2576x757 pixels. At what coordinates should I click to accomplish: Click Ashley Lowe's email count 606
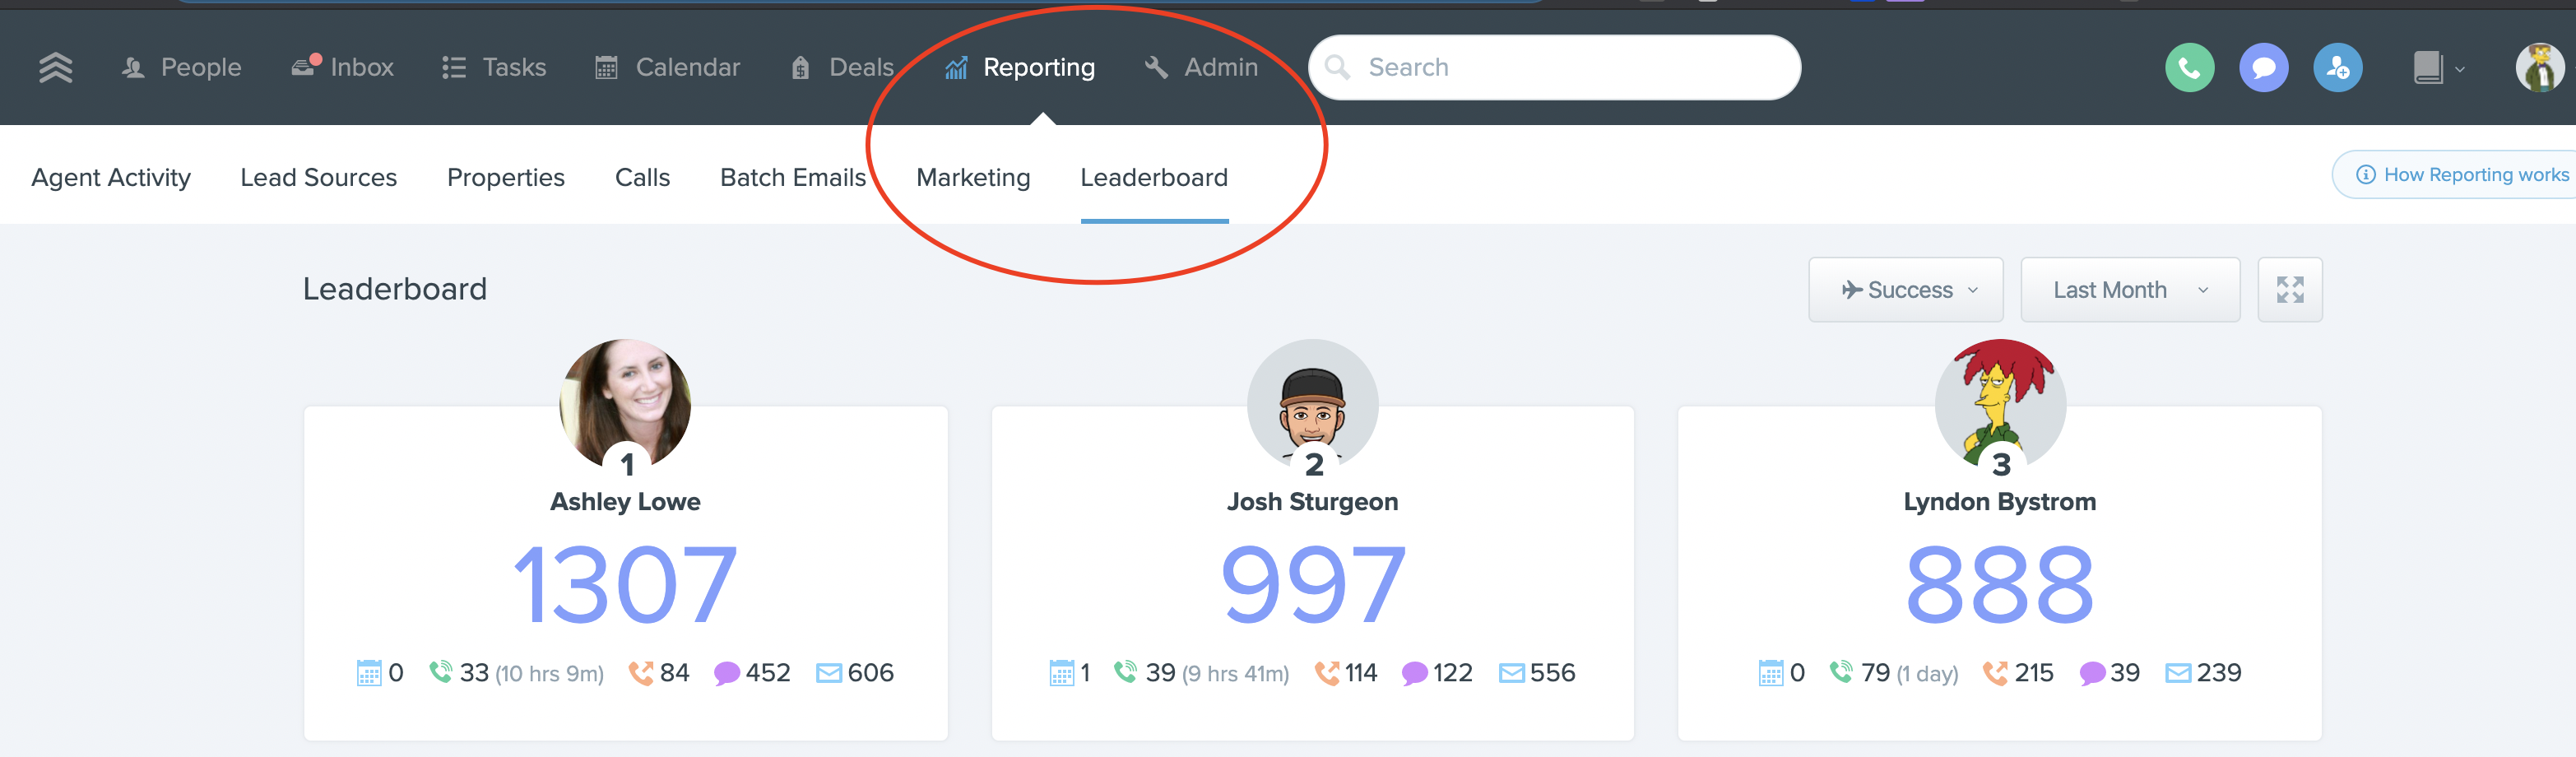pyautogui.click(x=871, y=673)
